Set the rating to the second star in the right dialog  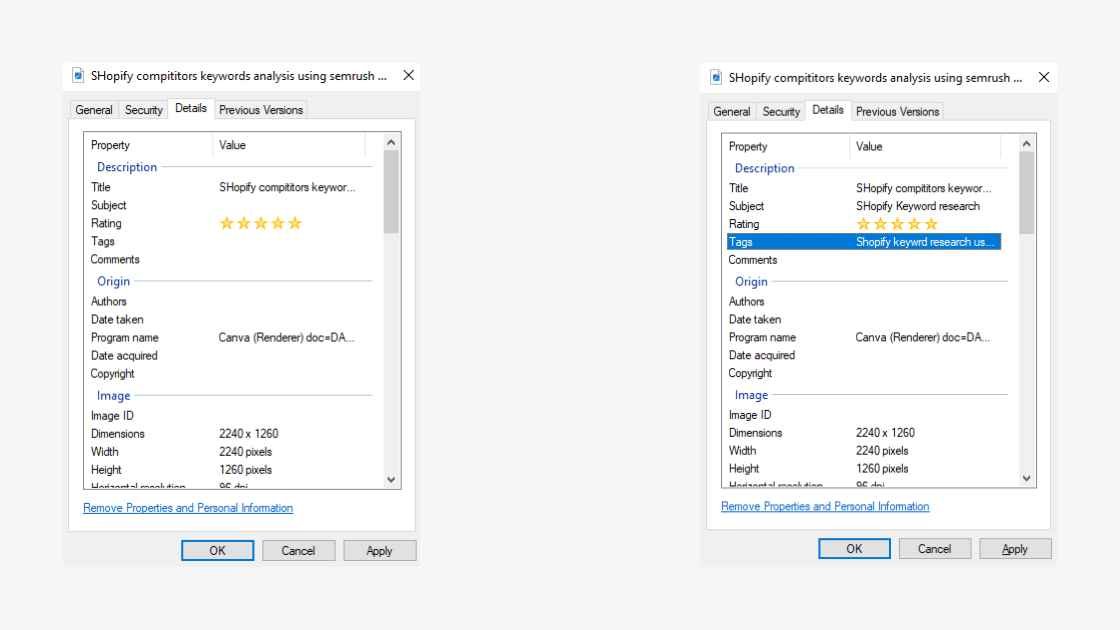(x=880, y=224)
